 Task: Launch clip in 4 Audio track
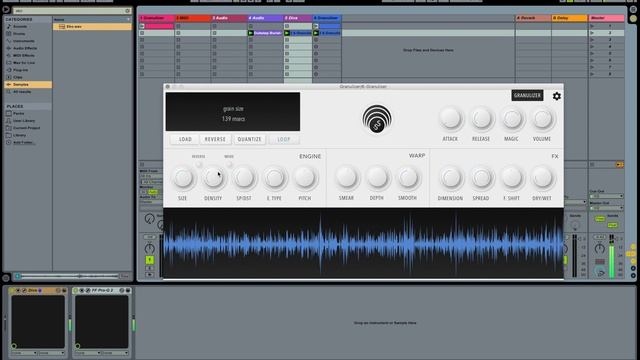point(251,33)
